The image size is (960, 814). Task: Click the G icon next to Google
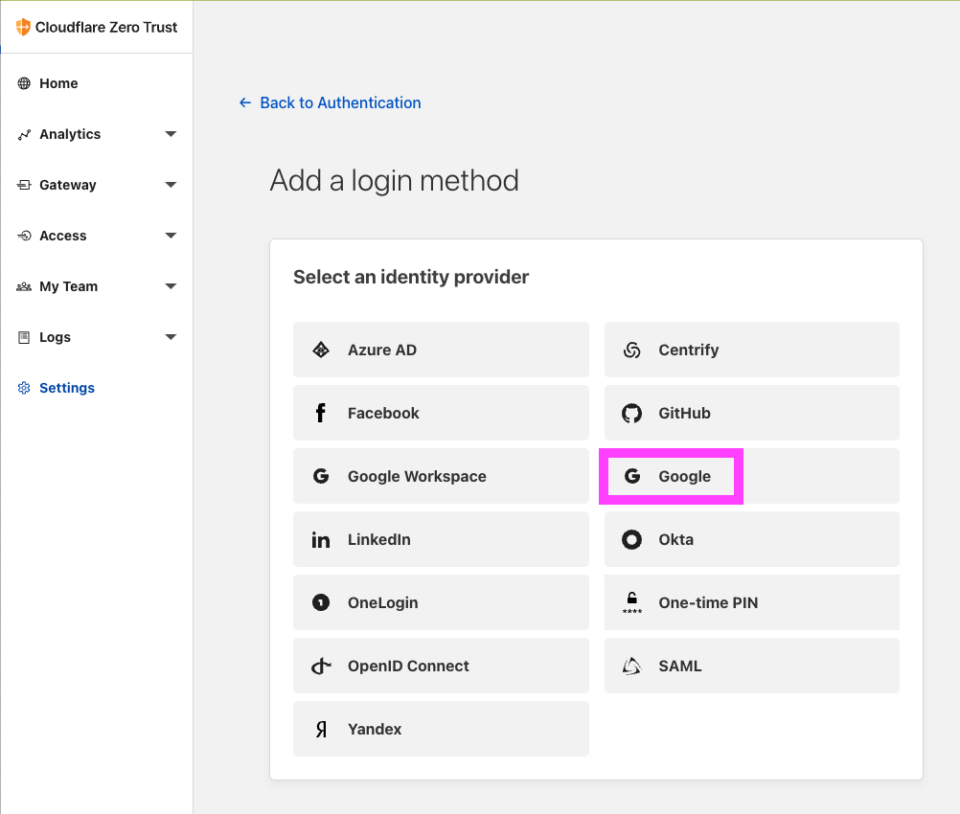(632, 476)
